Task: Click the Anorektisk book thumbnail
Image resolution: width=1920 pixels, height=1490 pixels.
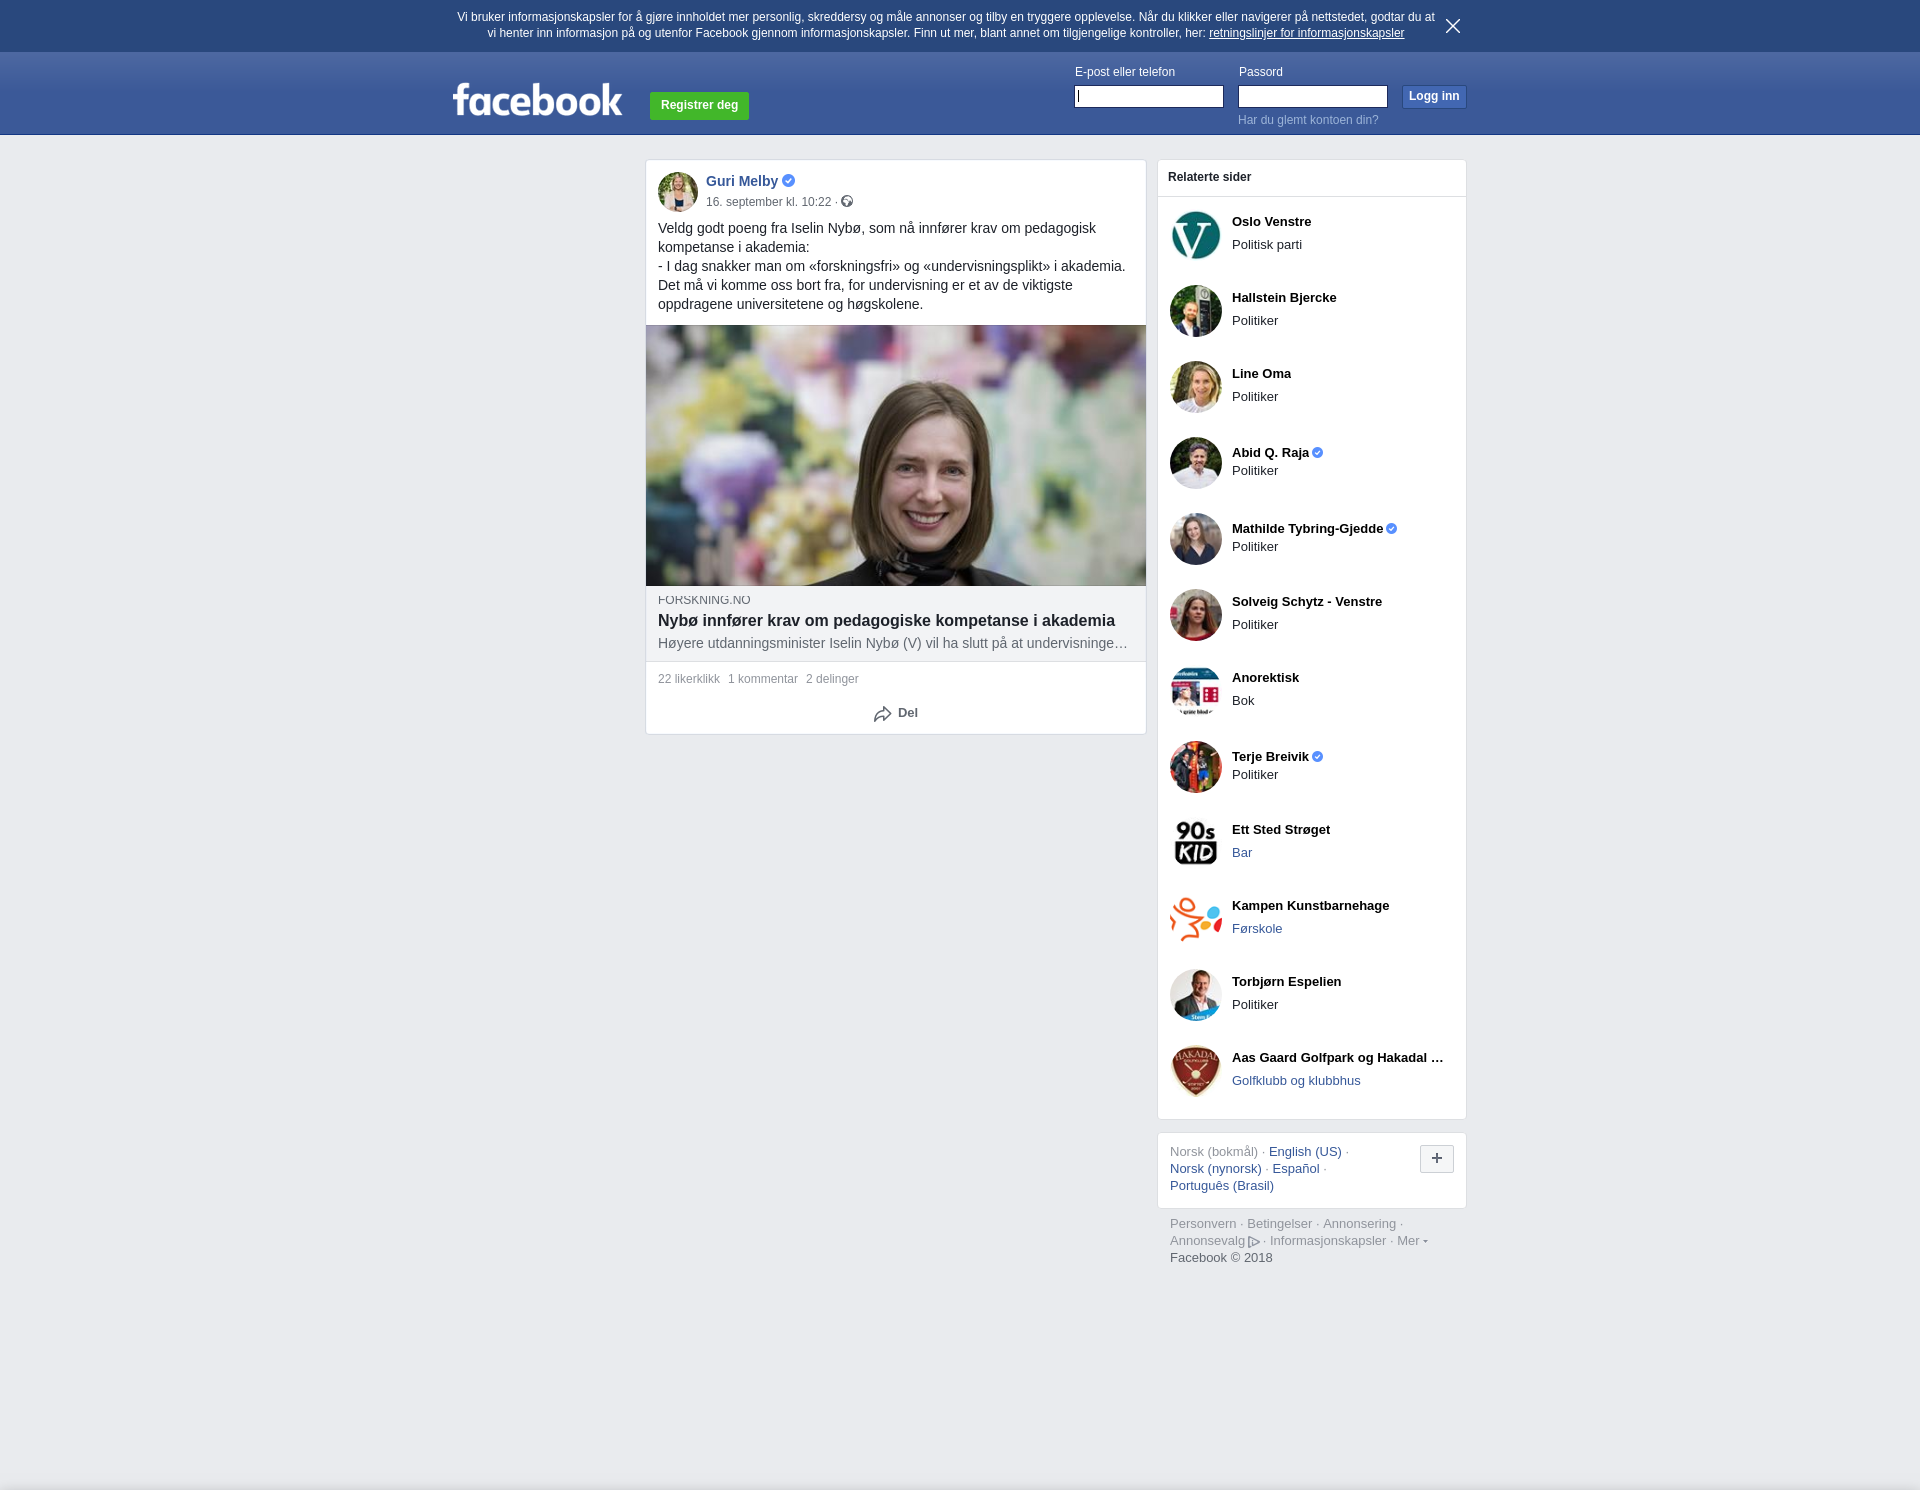Action: click(1195, 691)
